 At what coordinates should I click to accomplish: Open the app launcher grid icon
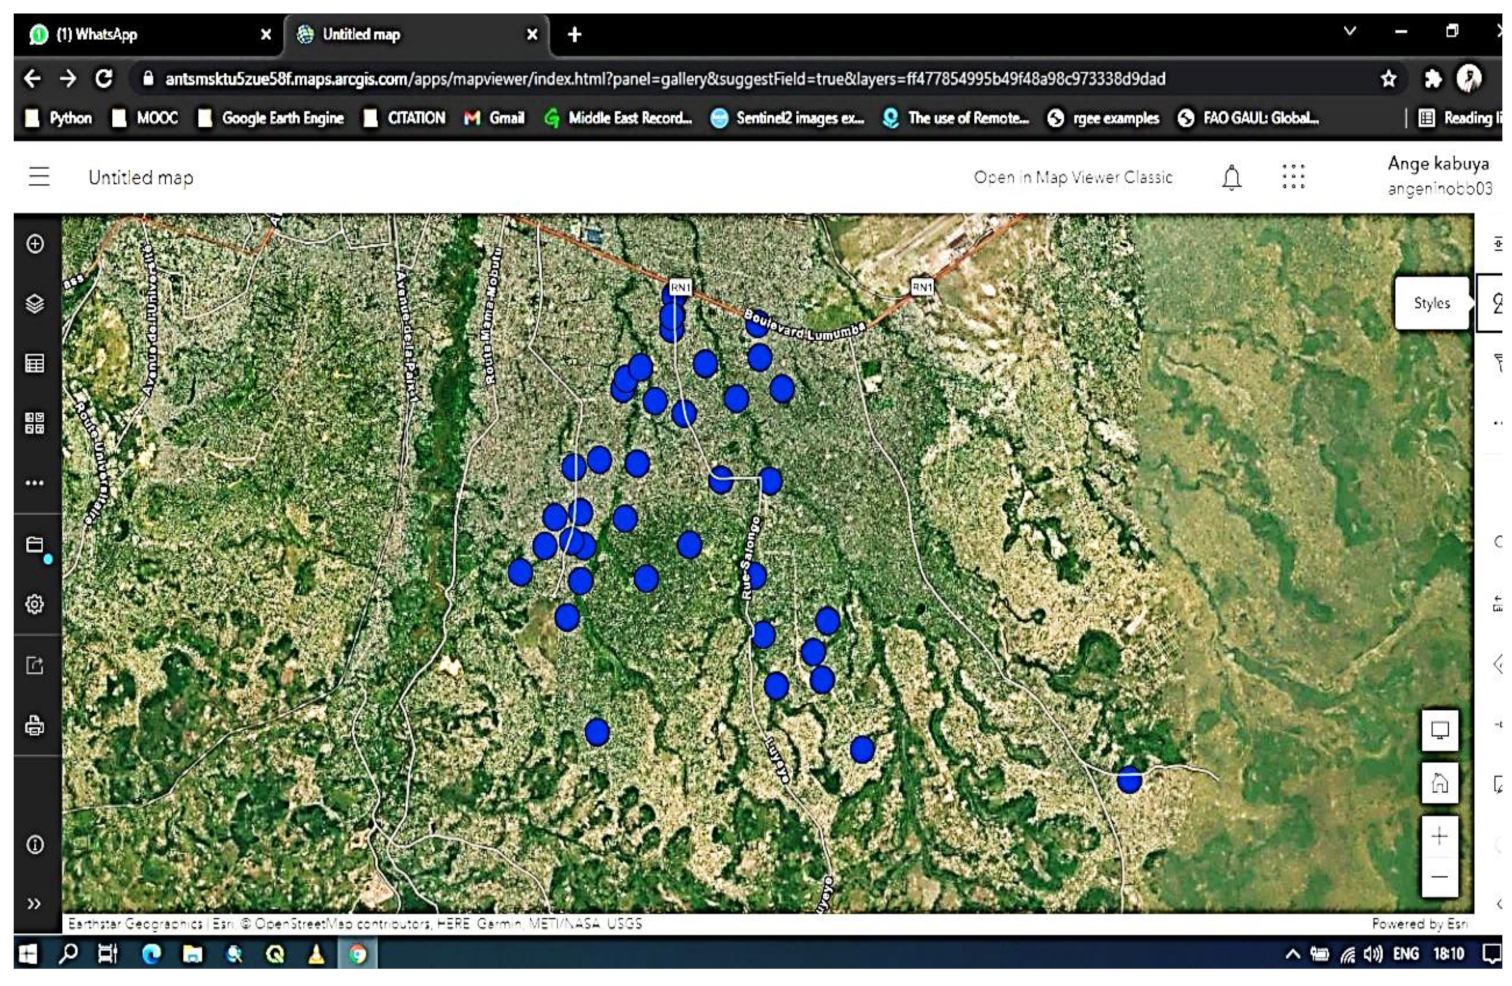click(x=1293, y=178)
